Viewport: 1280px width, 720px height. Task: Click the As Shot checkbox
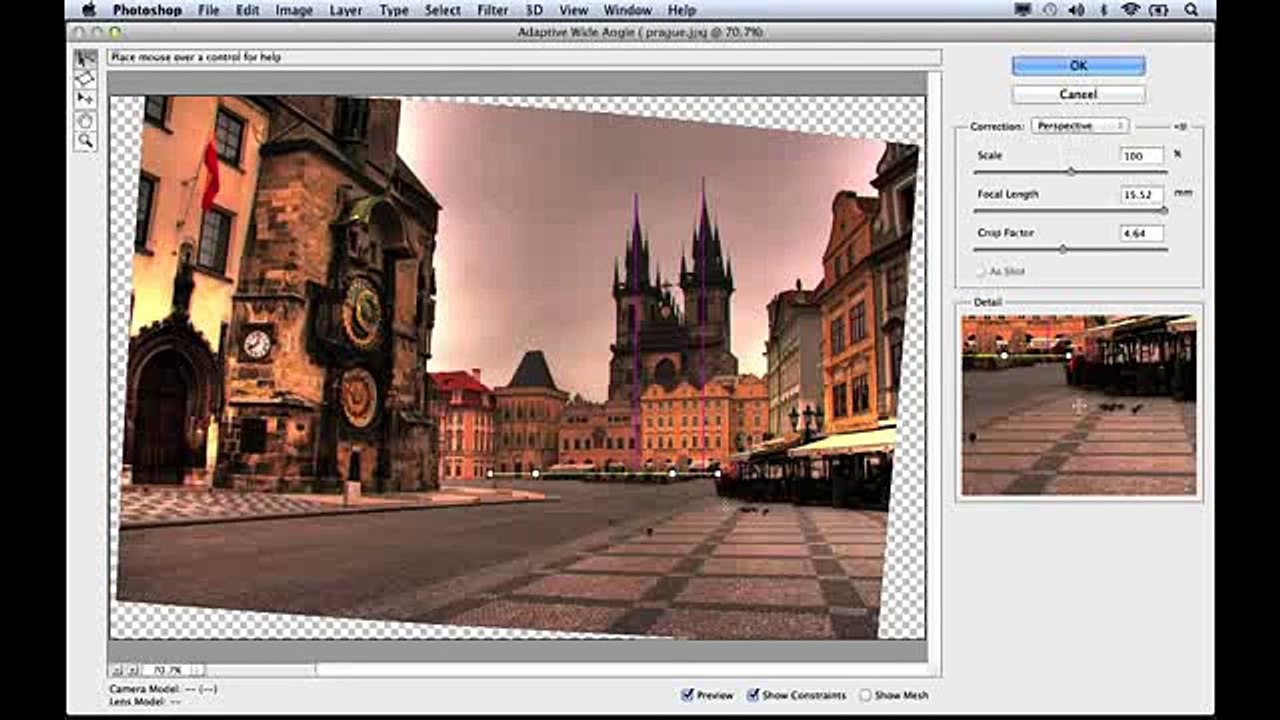pyautogui.click(x=981, y=271)
